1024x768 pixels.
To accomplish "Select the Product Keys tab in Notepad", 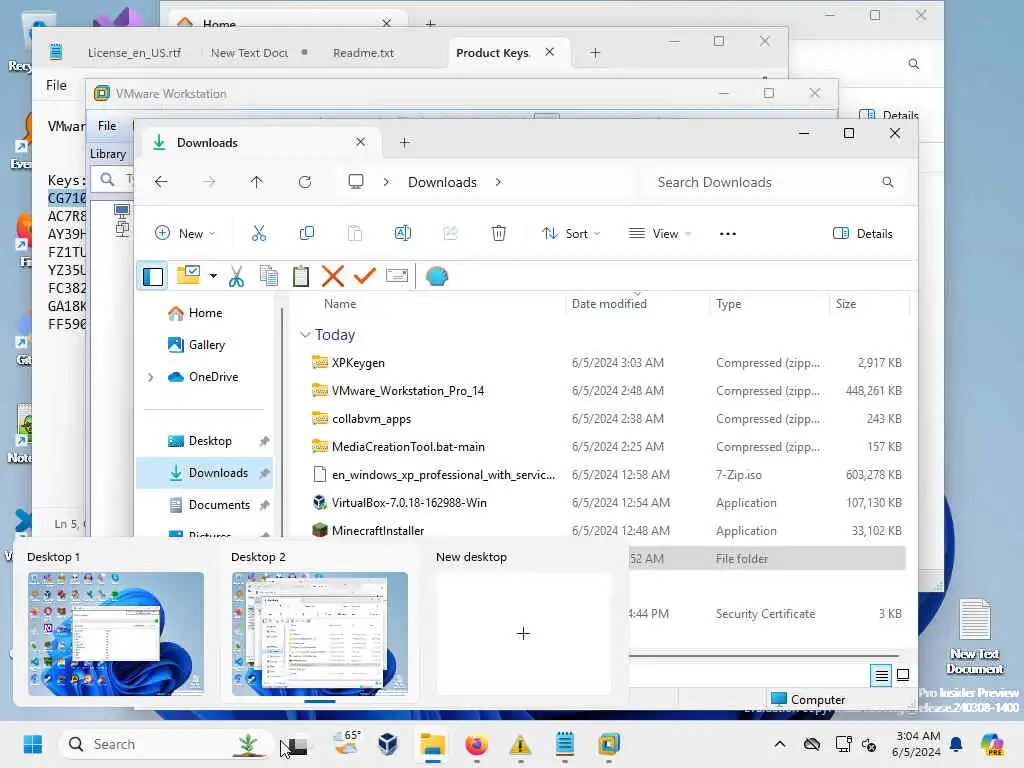I will point(492,53).
